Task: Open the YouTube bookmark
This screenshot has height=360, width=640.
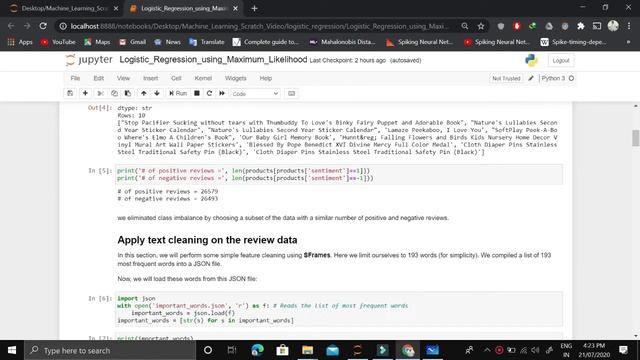Action: [x=58, y=42]
